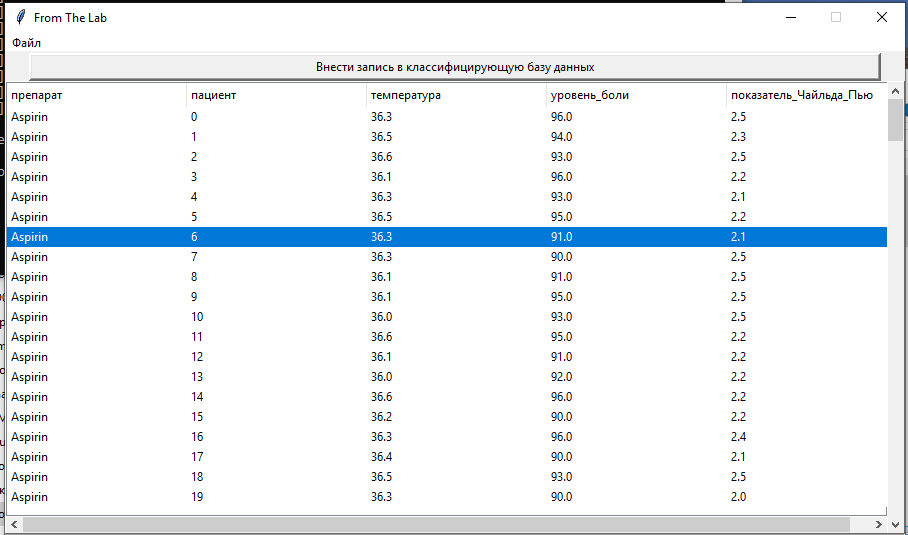The height and width of the screenshot is (535, 908).
Task: Select patient number 5 cell
Action: pyautogui.click(x=194, y=217)
